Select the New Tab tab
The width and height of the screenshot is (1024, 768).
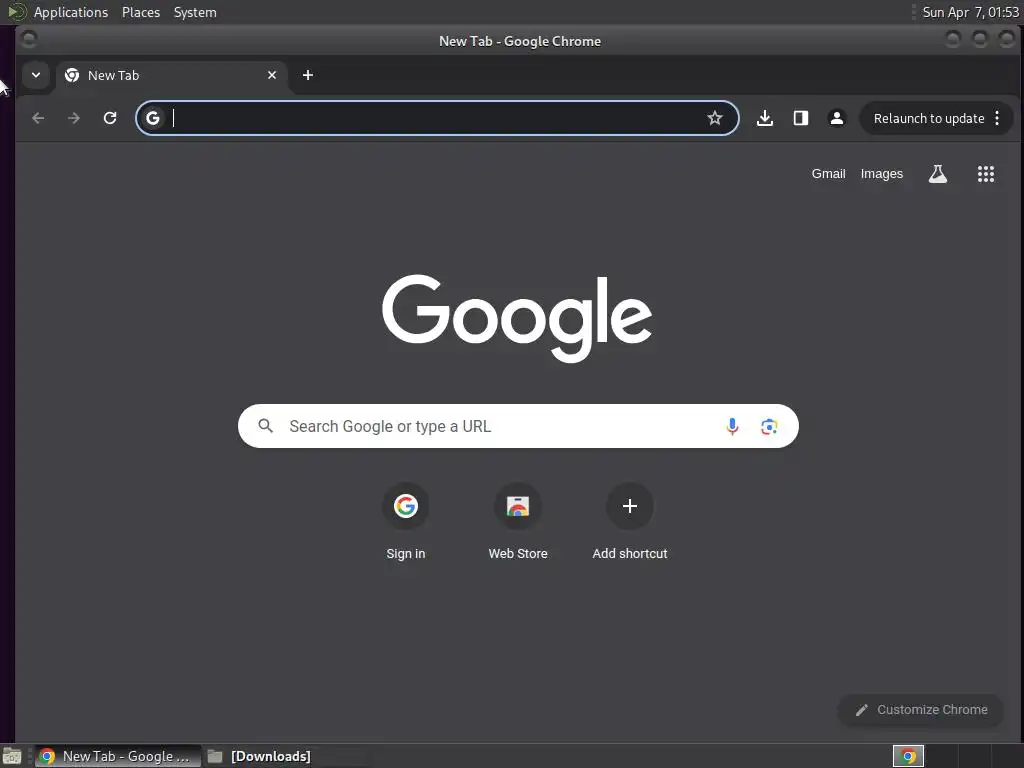172,75
